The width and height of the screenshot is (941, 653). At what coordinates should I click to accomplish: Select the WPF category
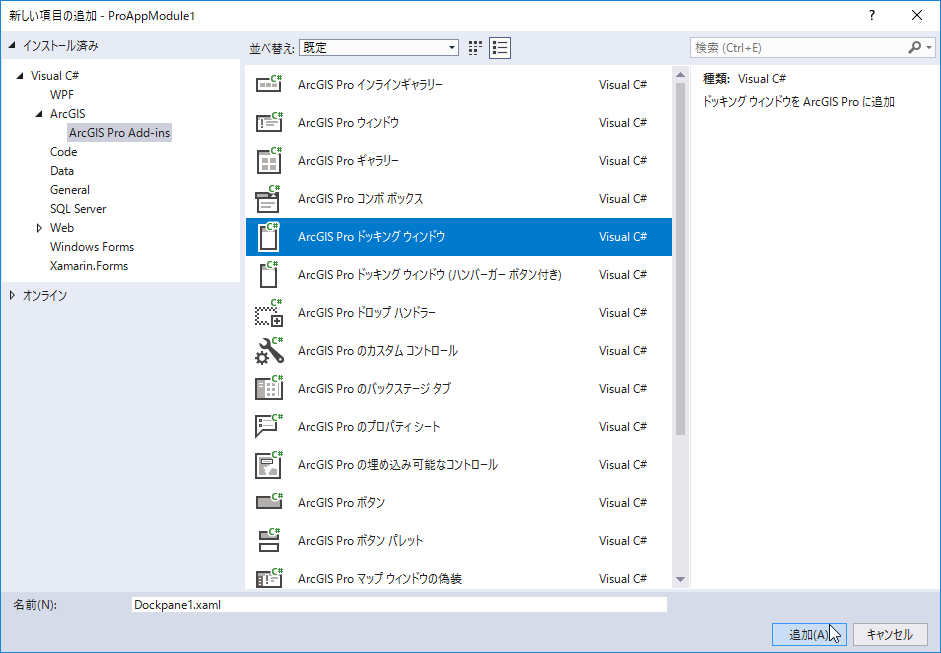(x=62, y=95)
